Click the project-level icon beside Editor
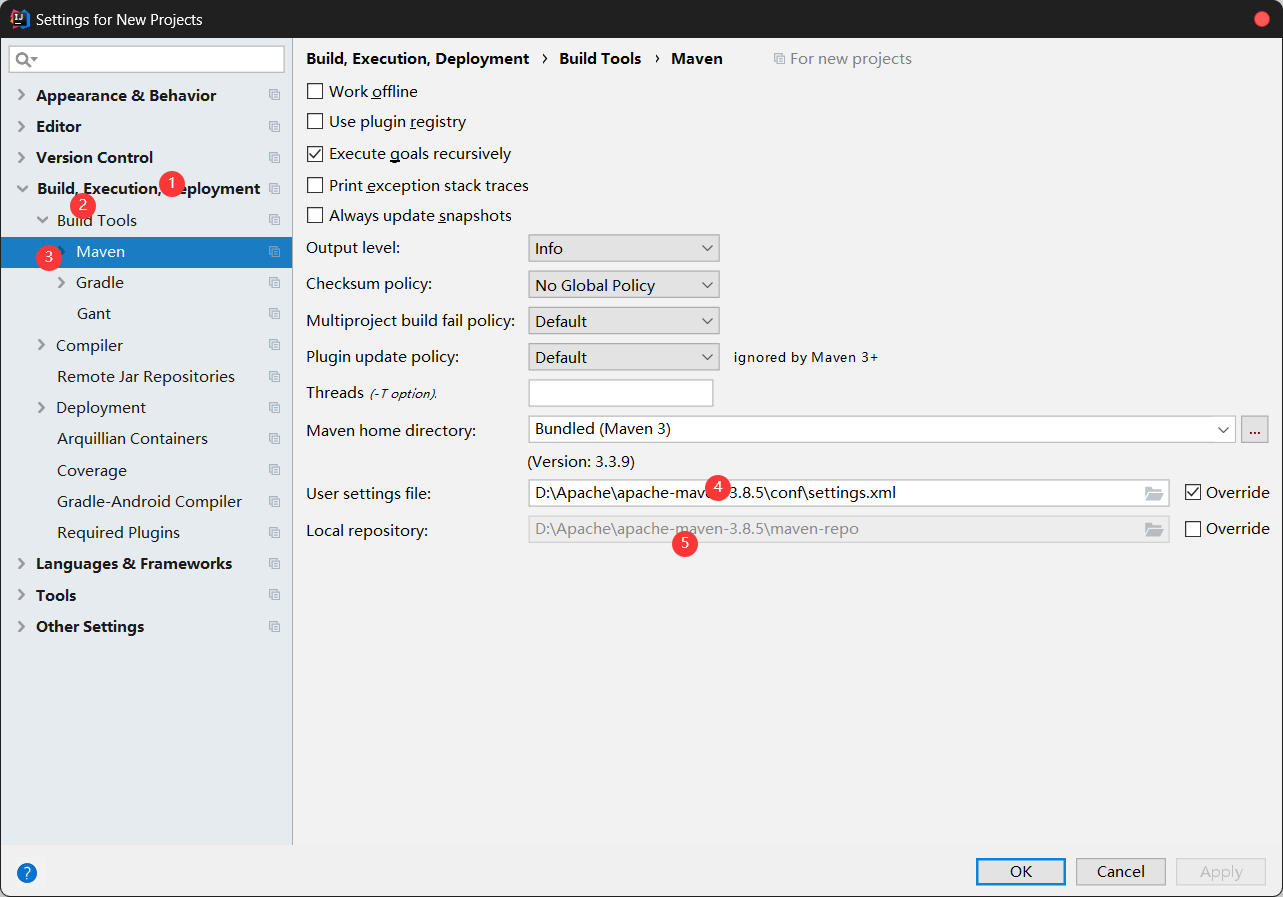Viewport: 1283px width, 897px height. coord(274,126)
